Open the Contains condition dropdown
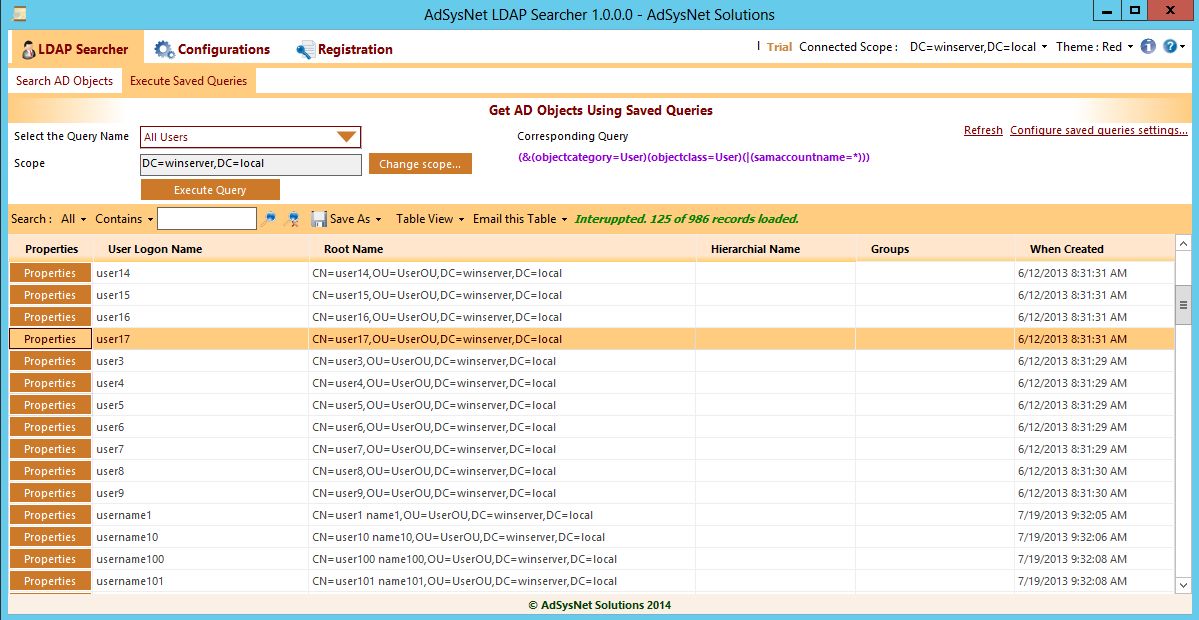This screenshot has height=620, width=1199. click(x=124, y=219)
